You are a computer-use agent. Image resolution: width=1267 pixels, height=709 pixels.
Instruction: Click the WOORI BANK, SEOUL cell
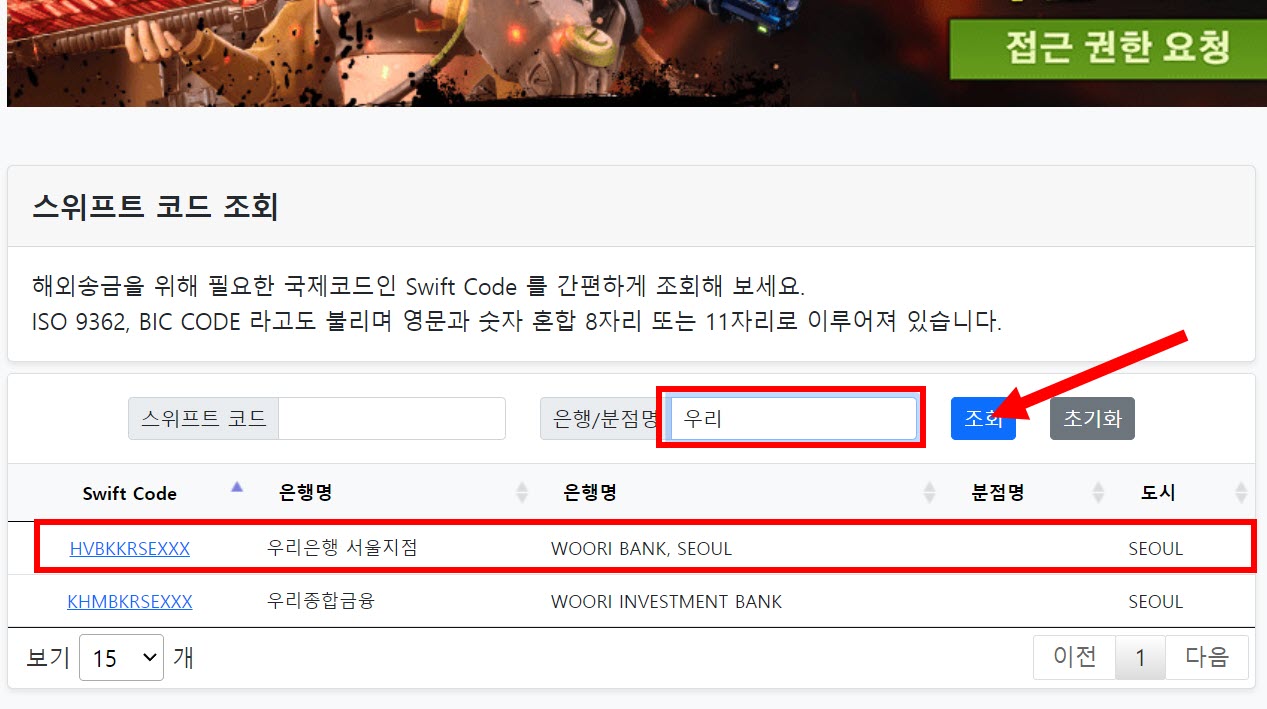coord(641,549)
